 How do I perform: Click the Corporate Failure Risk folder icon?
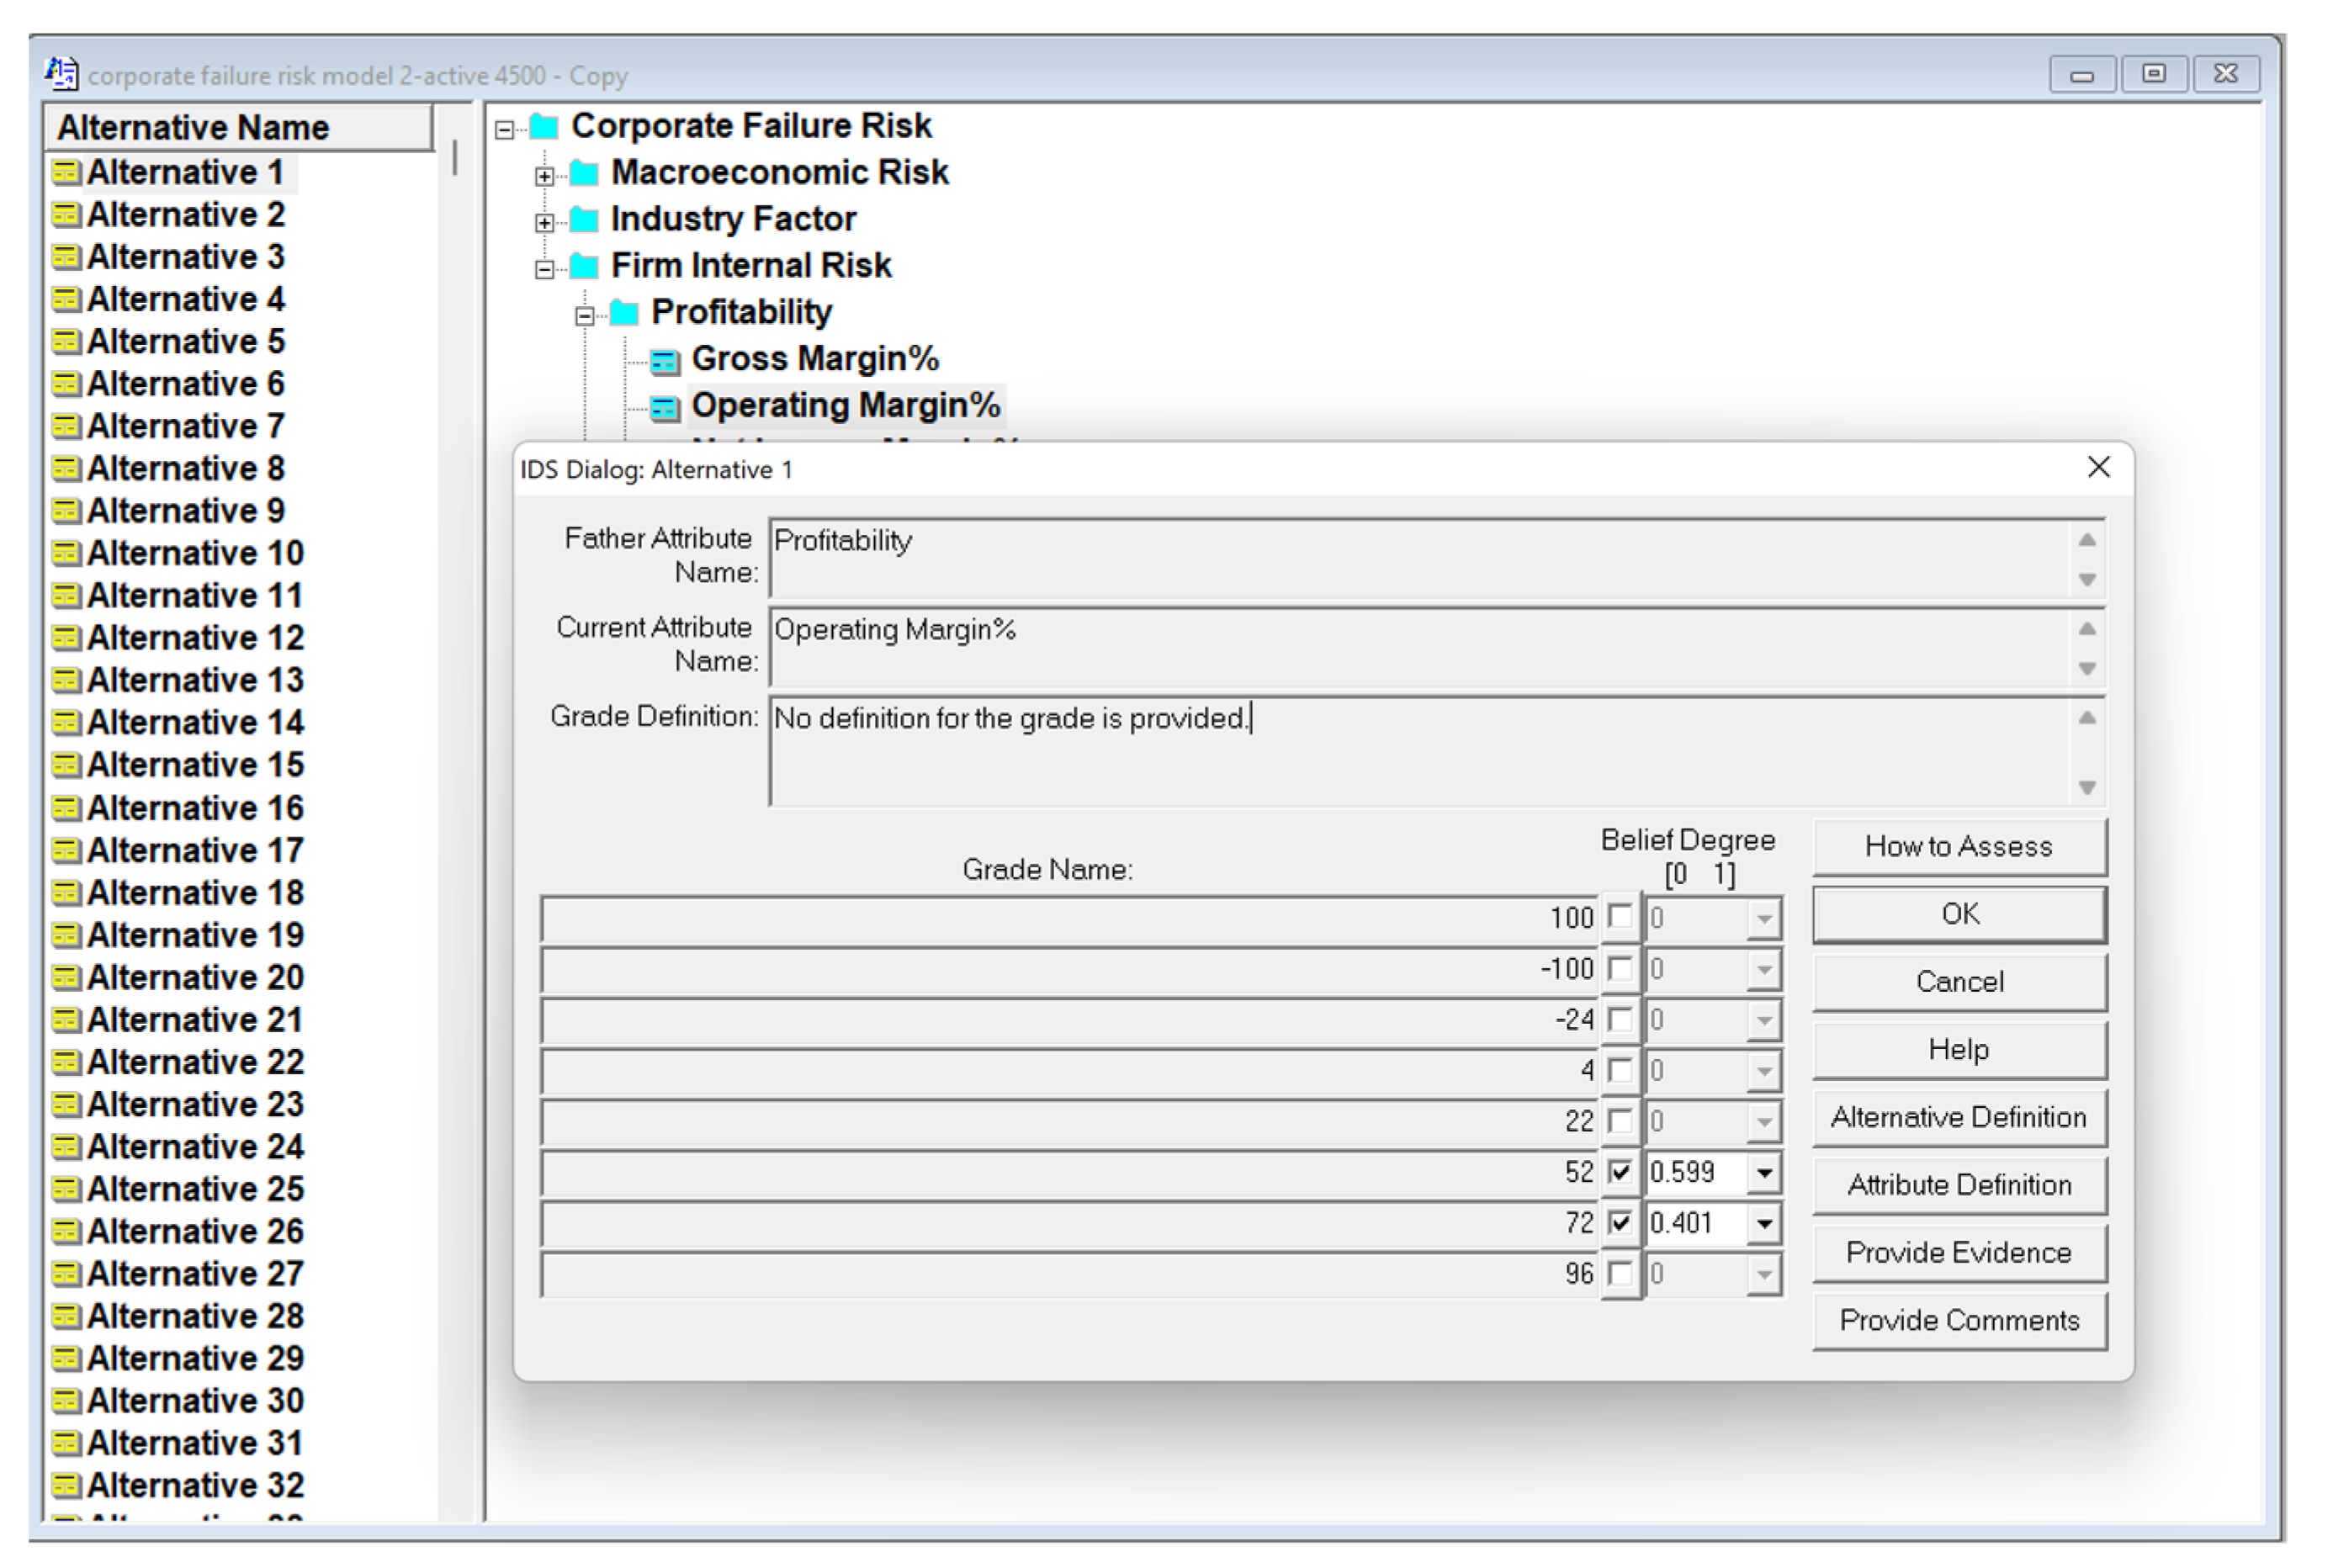(544, 127)
